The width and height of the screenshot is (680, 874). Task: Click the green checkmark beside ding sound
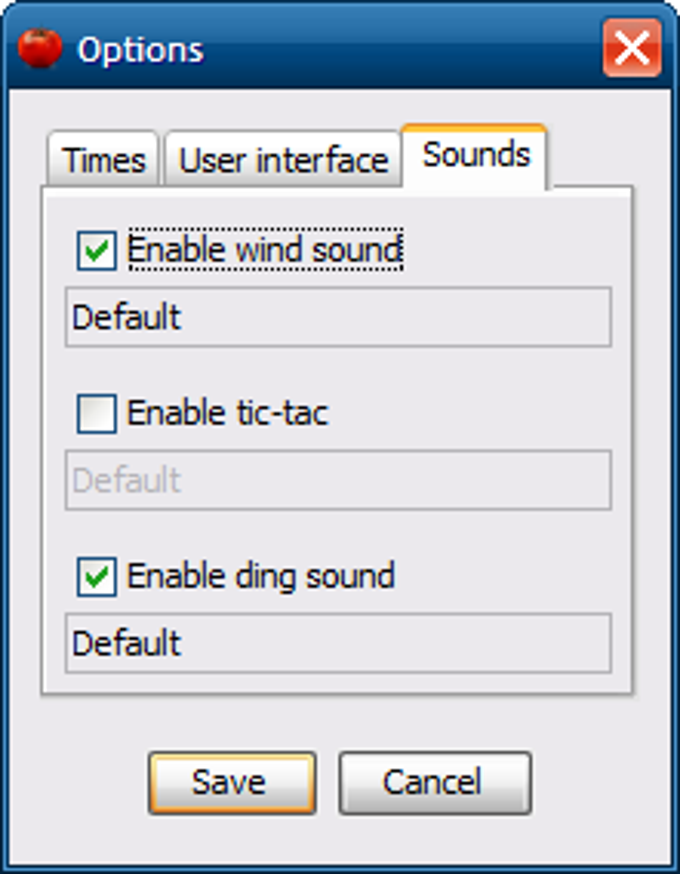[x=96, y=577]
